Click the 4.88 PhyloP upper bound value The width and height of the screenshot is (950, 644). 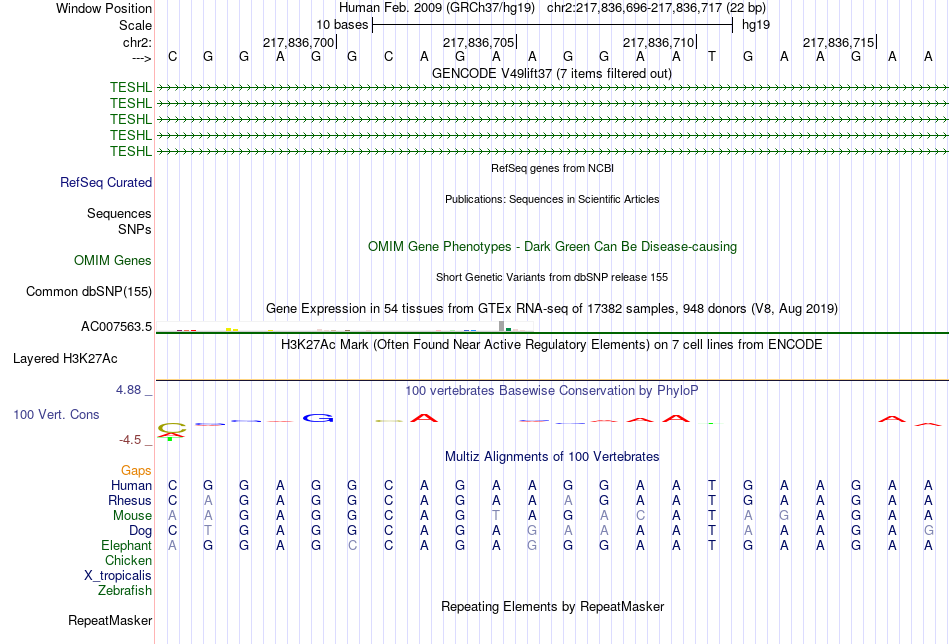click(x=128, y=390)
